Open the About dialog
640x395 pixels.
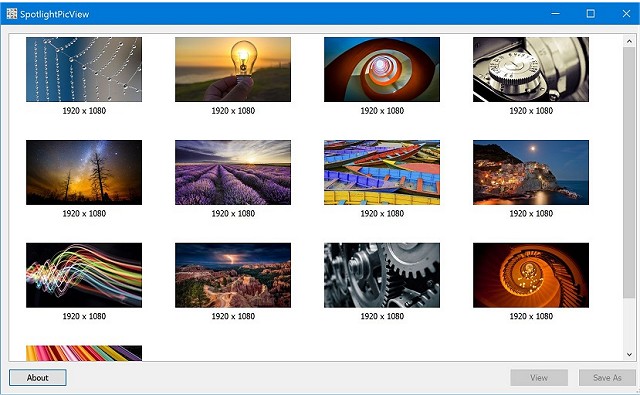click(38, 377)
